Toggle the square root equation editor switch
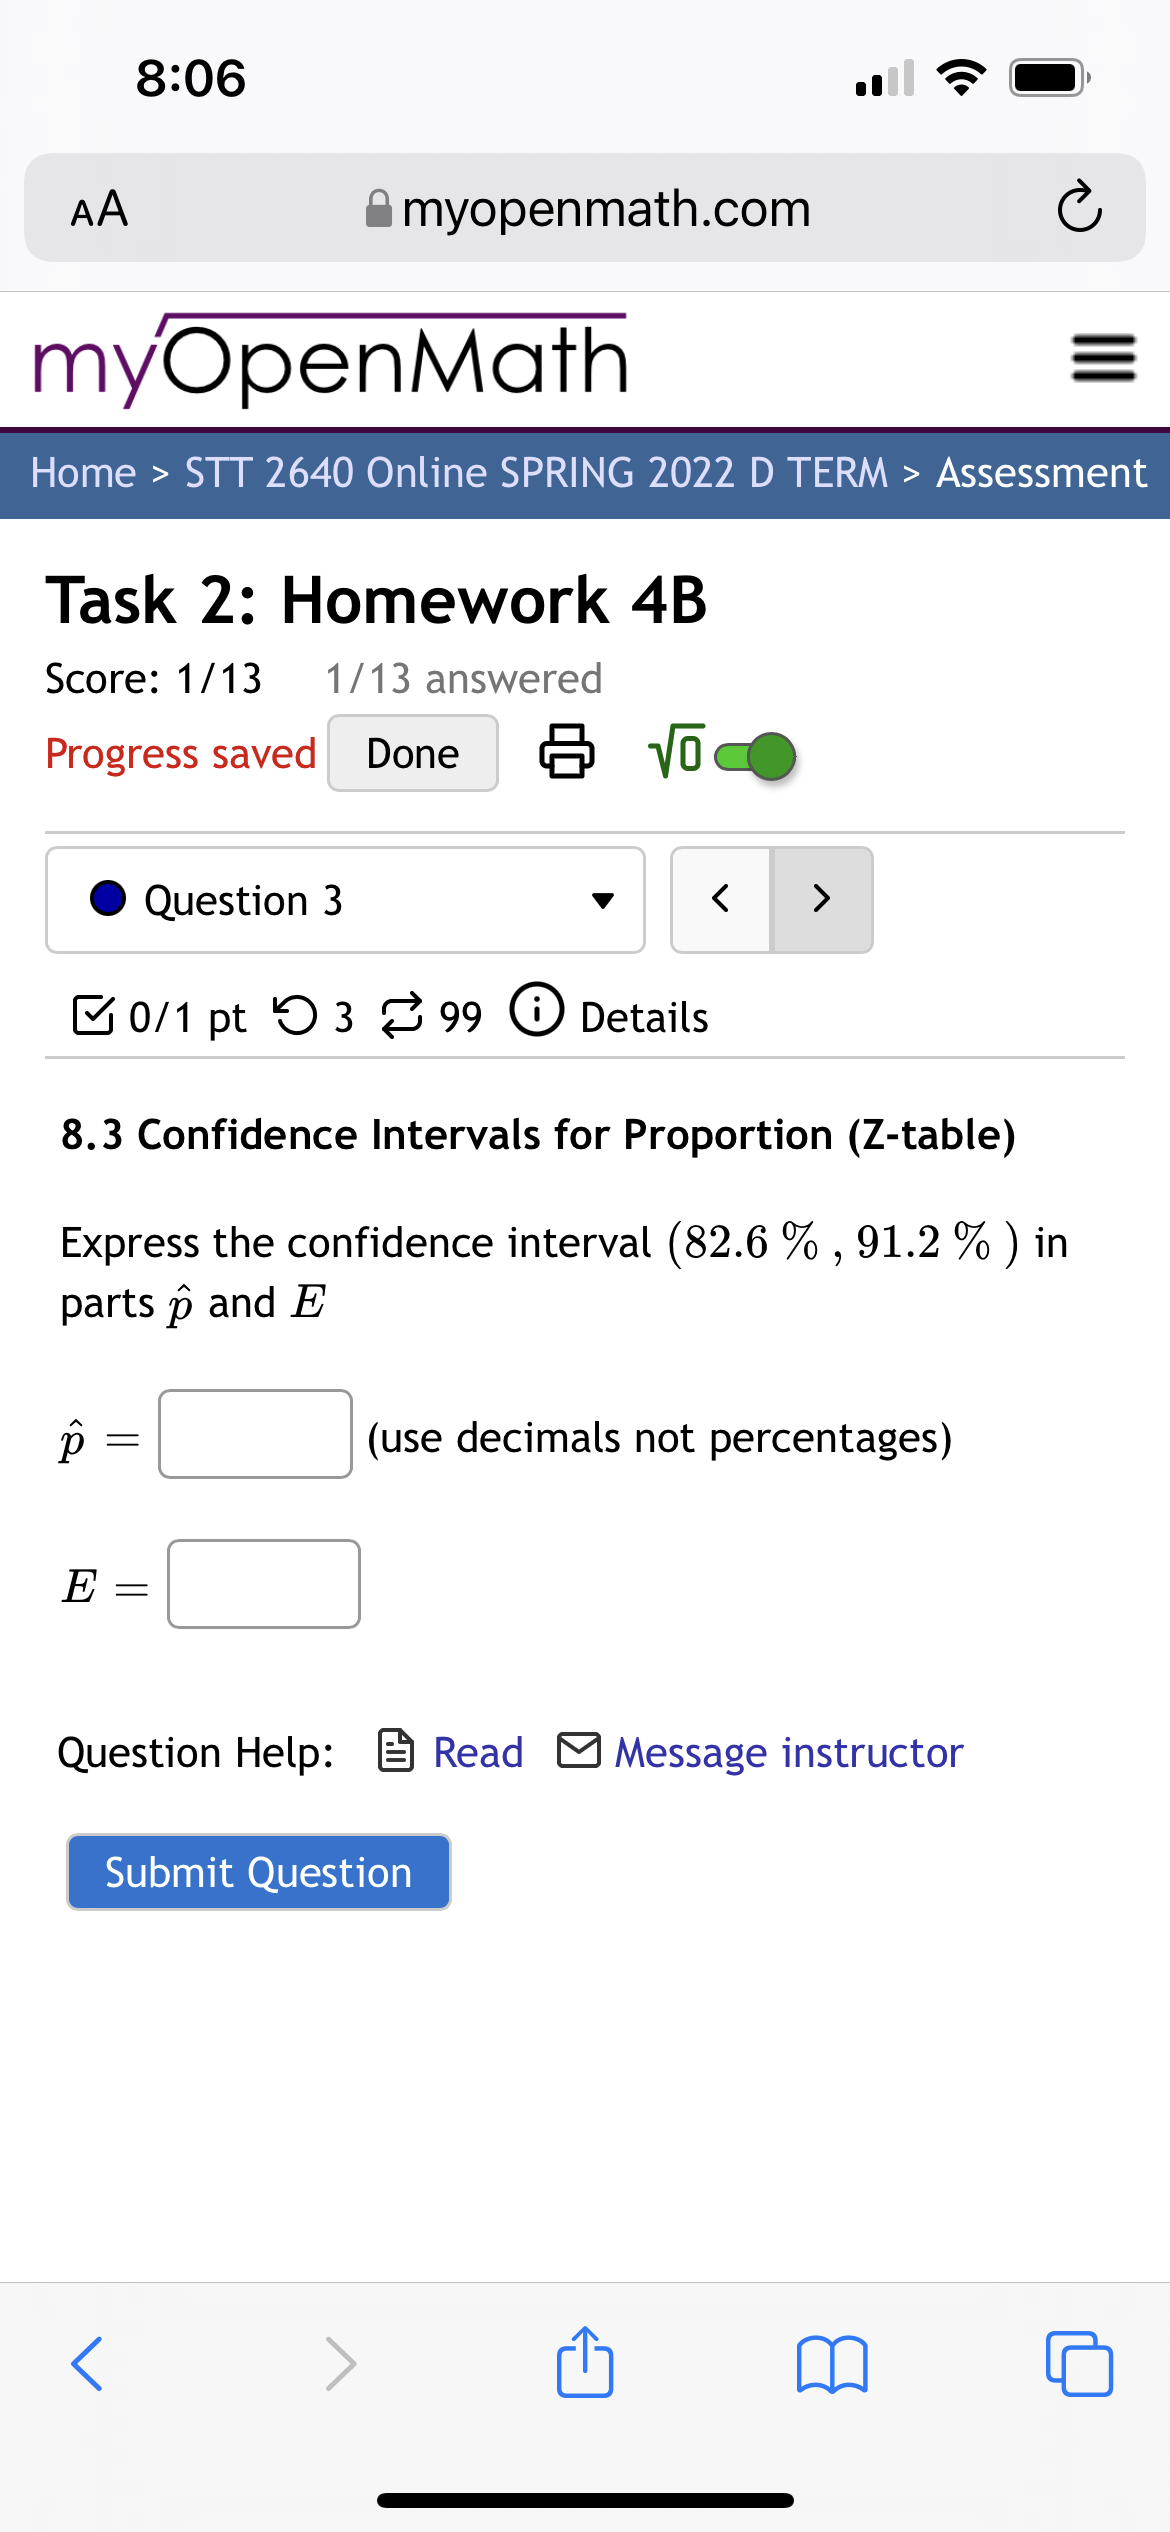Screen dimensions: 1170x2532 (x=751, y=756)
